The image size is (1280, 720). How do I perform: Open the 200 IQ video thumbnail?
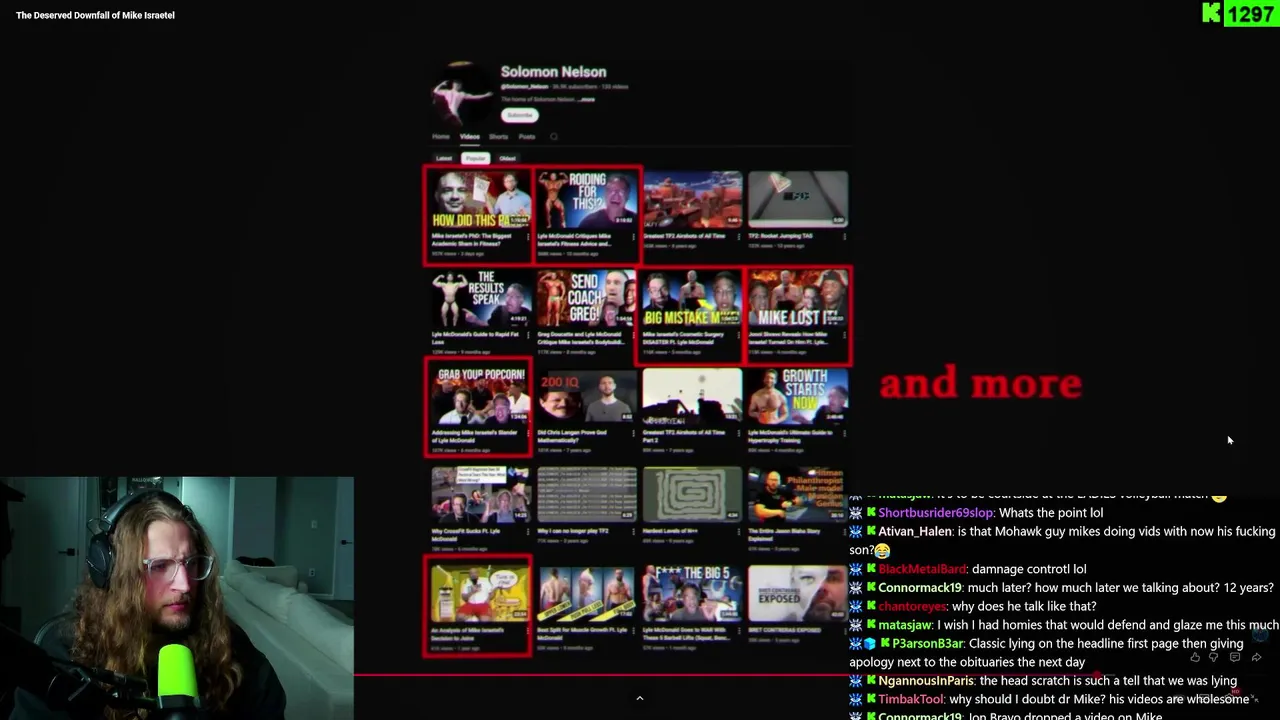[586, 396]
